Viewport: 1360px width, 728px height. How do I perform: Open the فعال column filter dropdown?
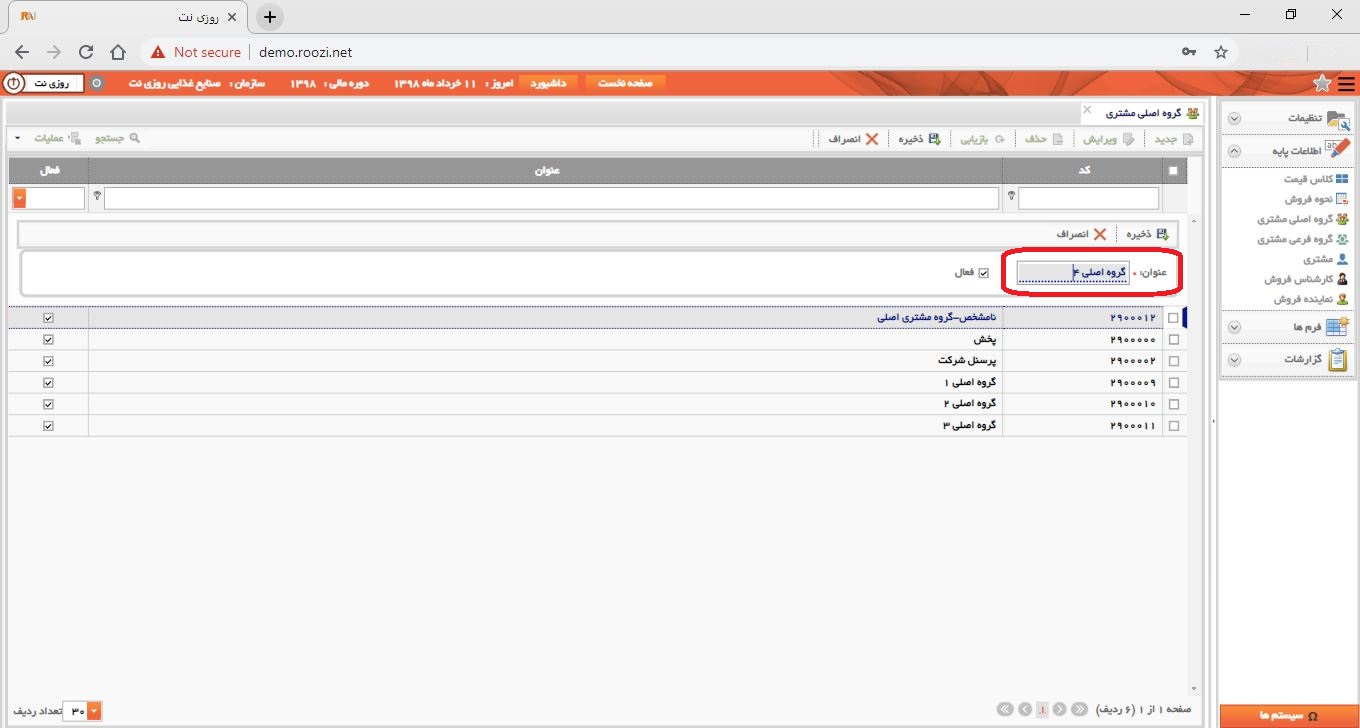(19, 198)
